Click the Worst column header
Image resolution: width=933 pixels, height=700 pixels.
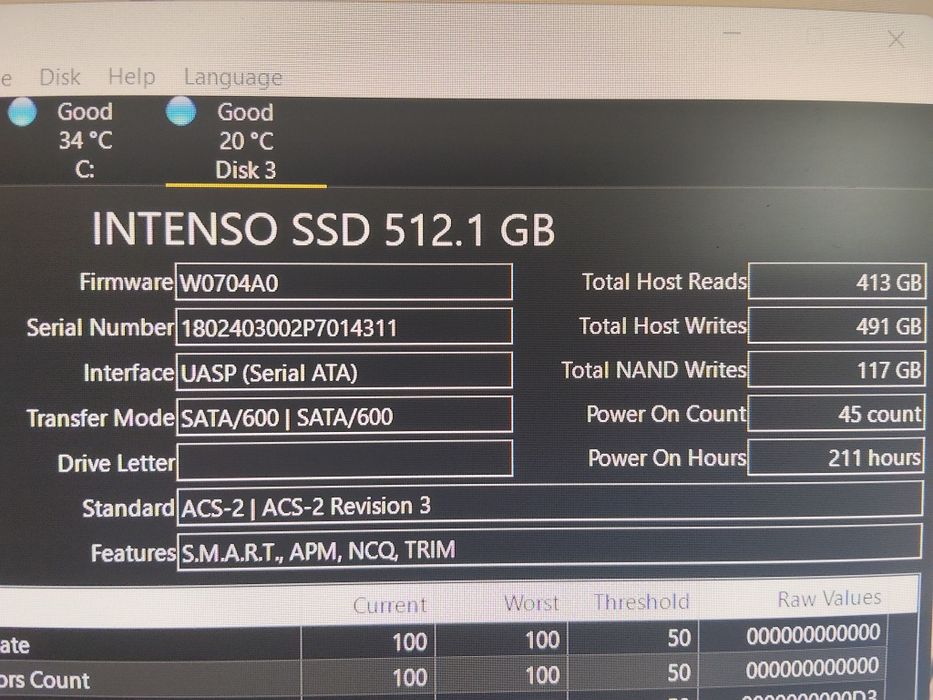(531, 603)
